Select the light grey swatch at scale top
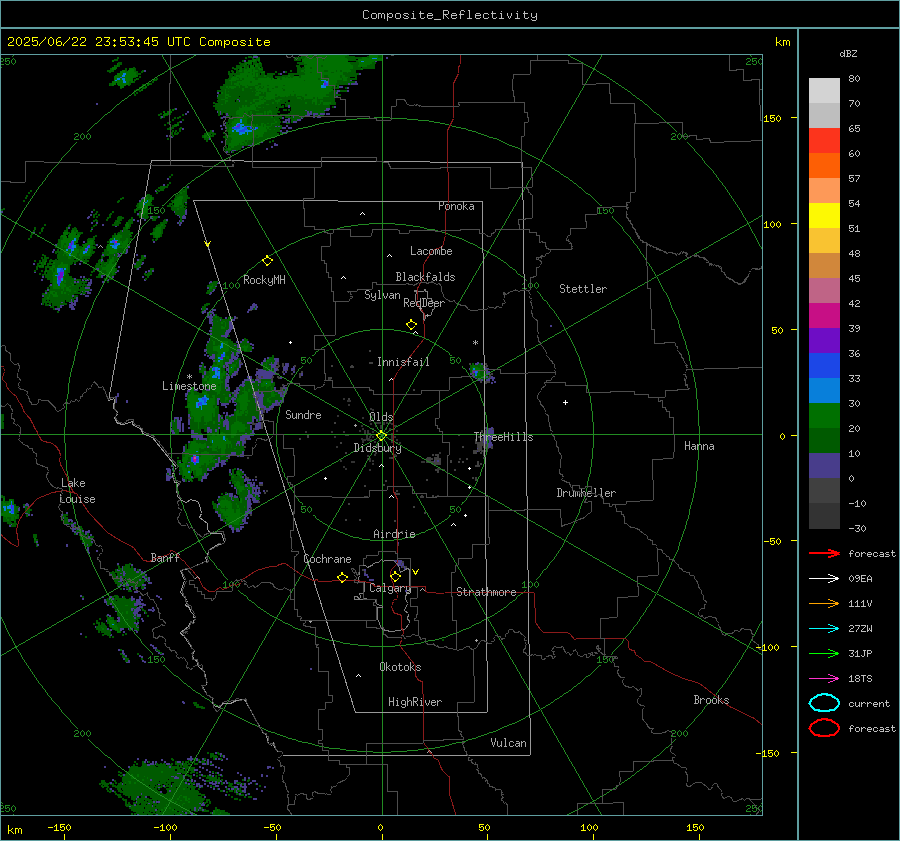The width and height of the screenshot is (900, 841). coord(824,91)
